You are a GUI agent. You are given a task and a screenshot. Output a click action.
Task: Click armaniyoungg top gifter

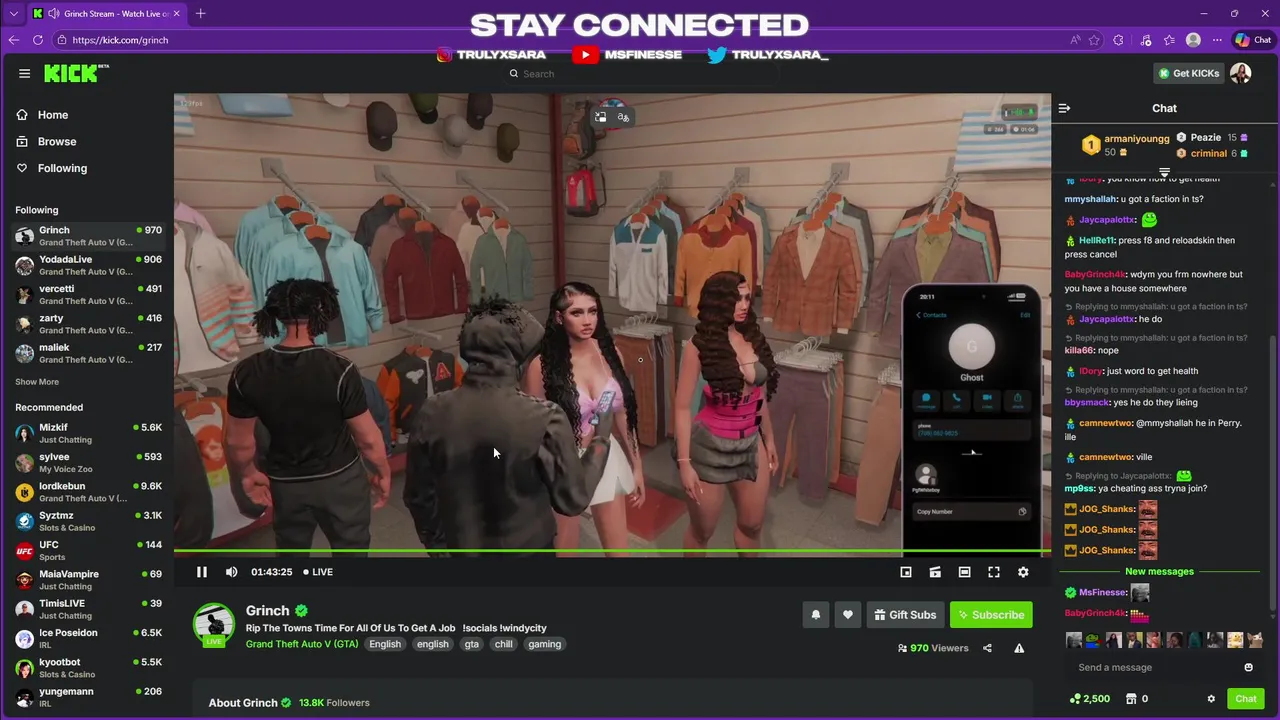(x=1137, y=139)
